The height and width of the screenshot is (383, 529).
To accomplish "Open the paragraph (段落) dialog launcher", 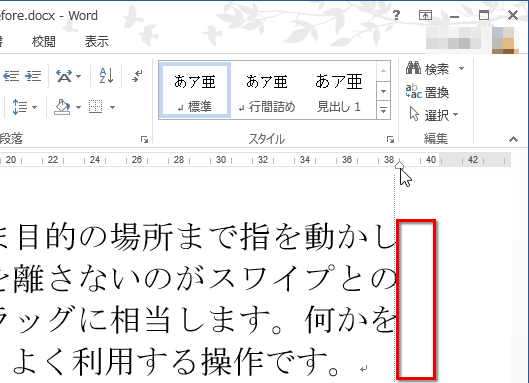I will coord(144,139).
